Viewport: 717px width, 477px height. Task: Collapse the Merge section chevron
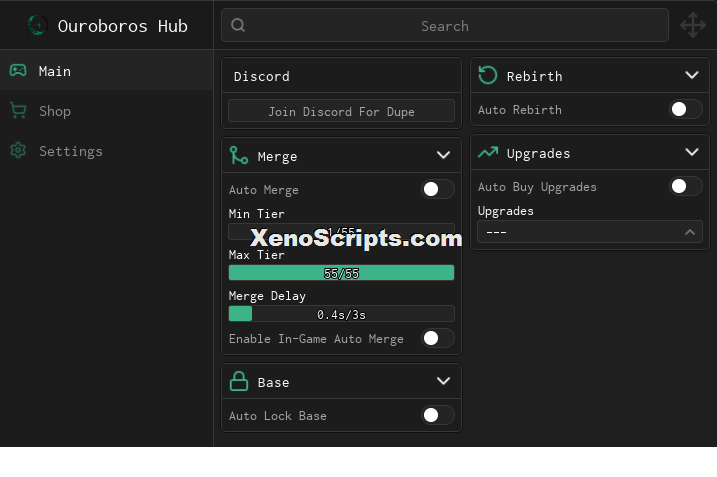[x=443, y=155]
